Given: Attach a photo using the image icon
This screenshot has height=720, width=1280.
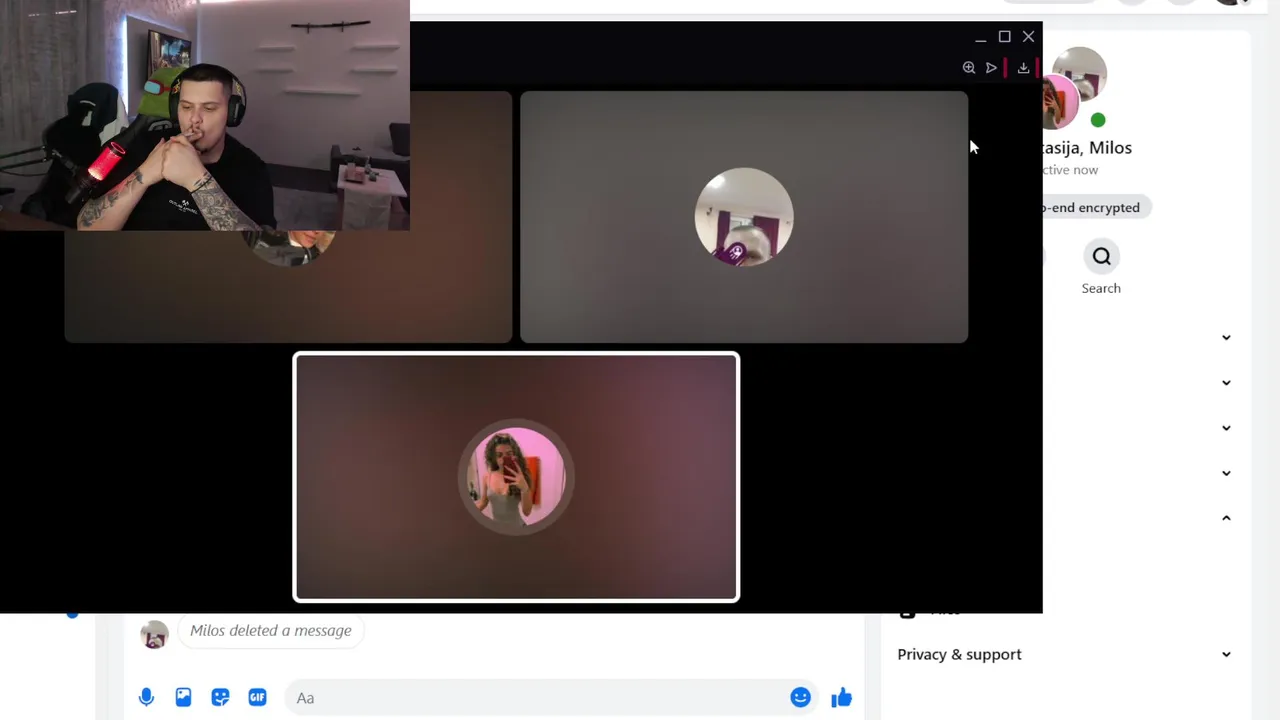Looking at the screenshot, I should pyautogui.click(x=183, y=697).
